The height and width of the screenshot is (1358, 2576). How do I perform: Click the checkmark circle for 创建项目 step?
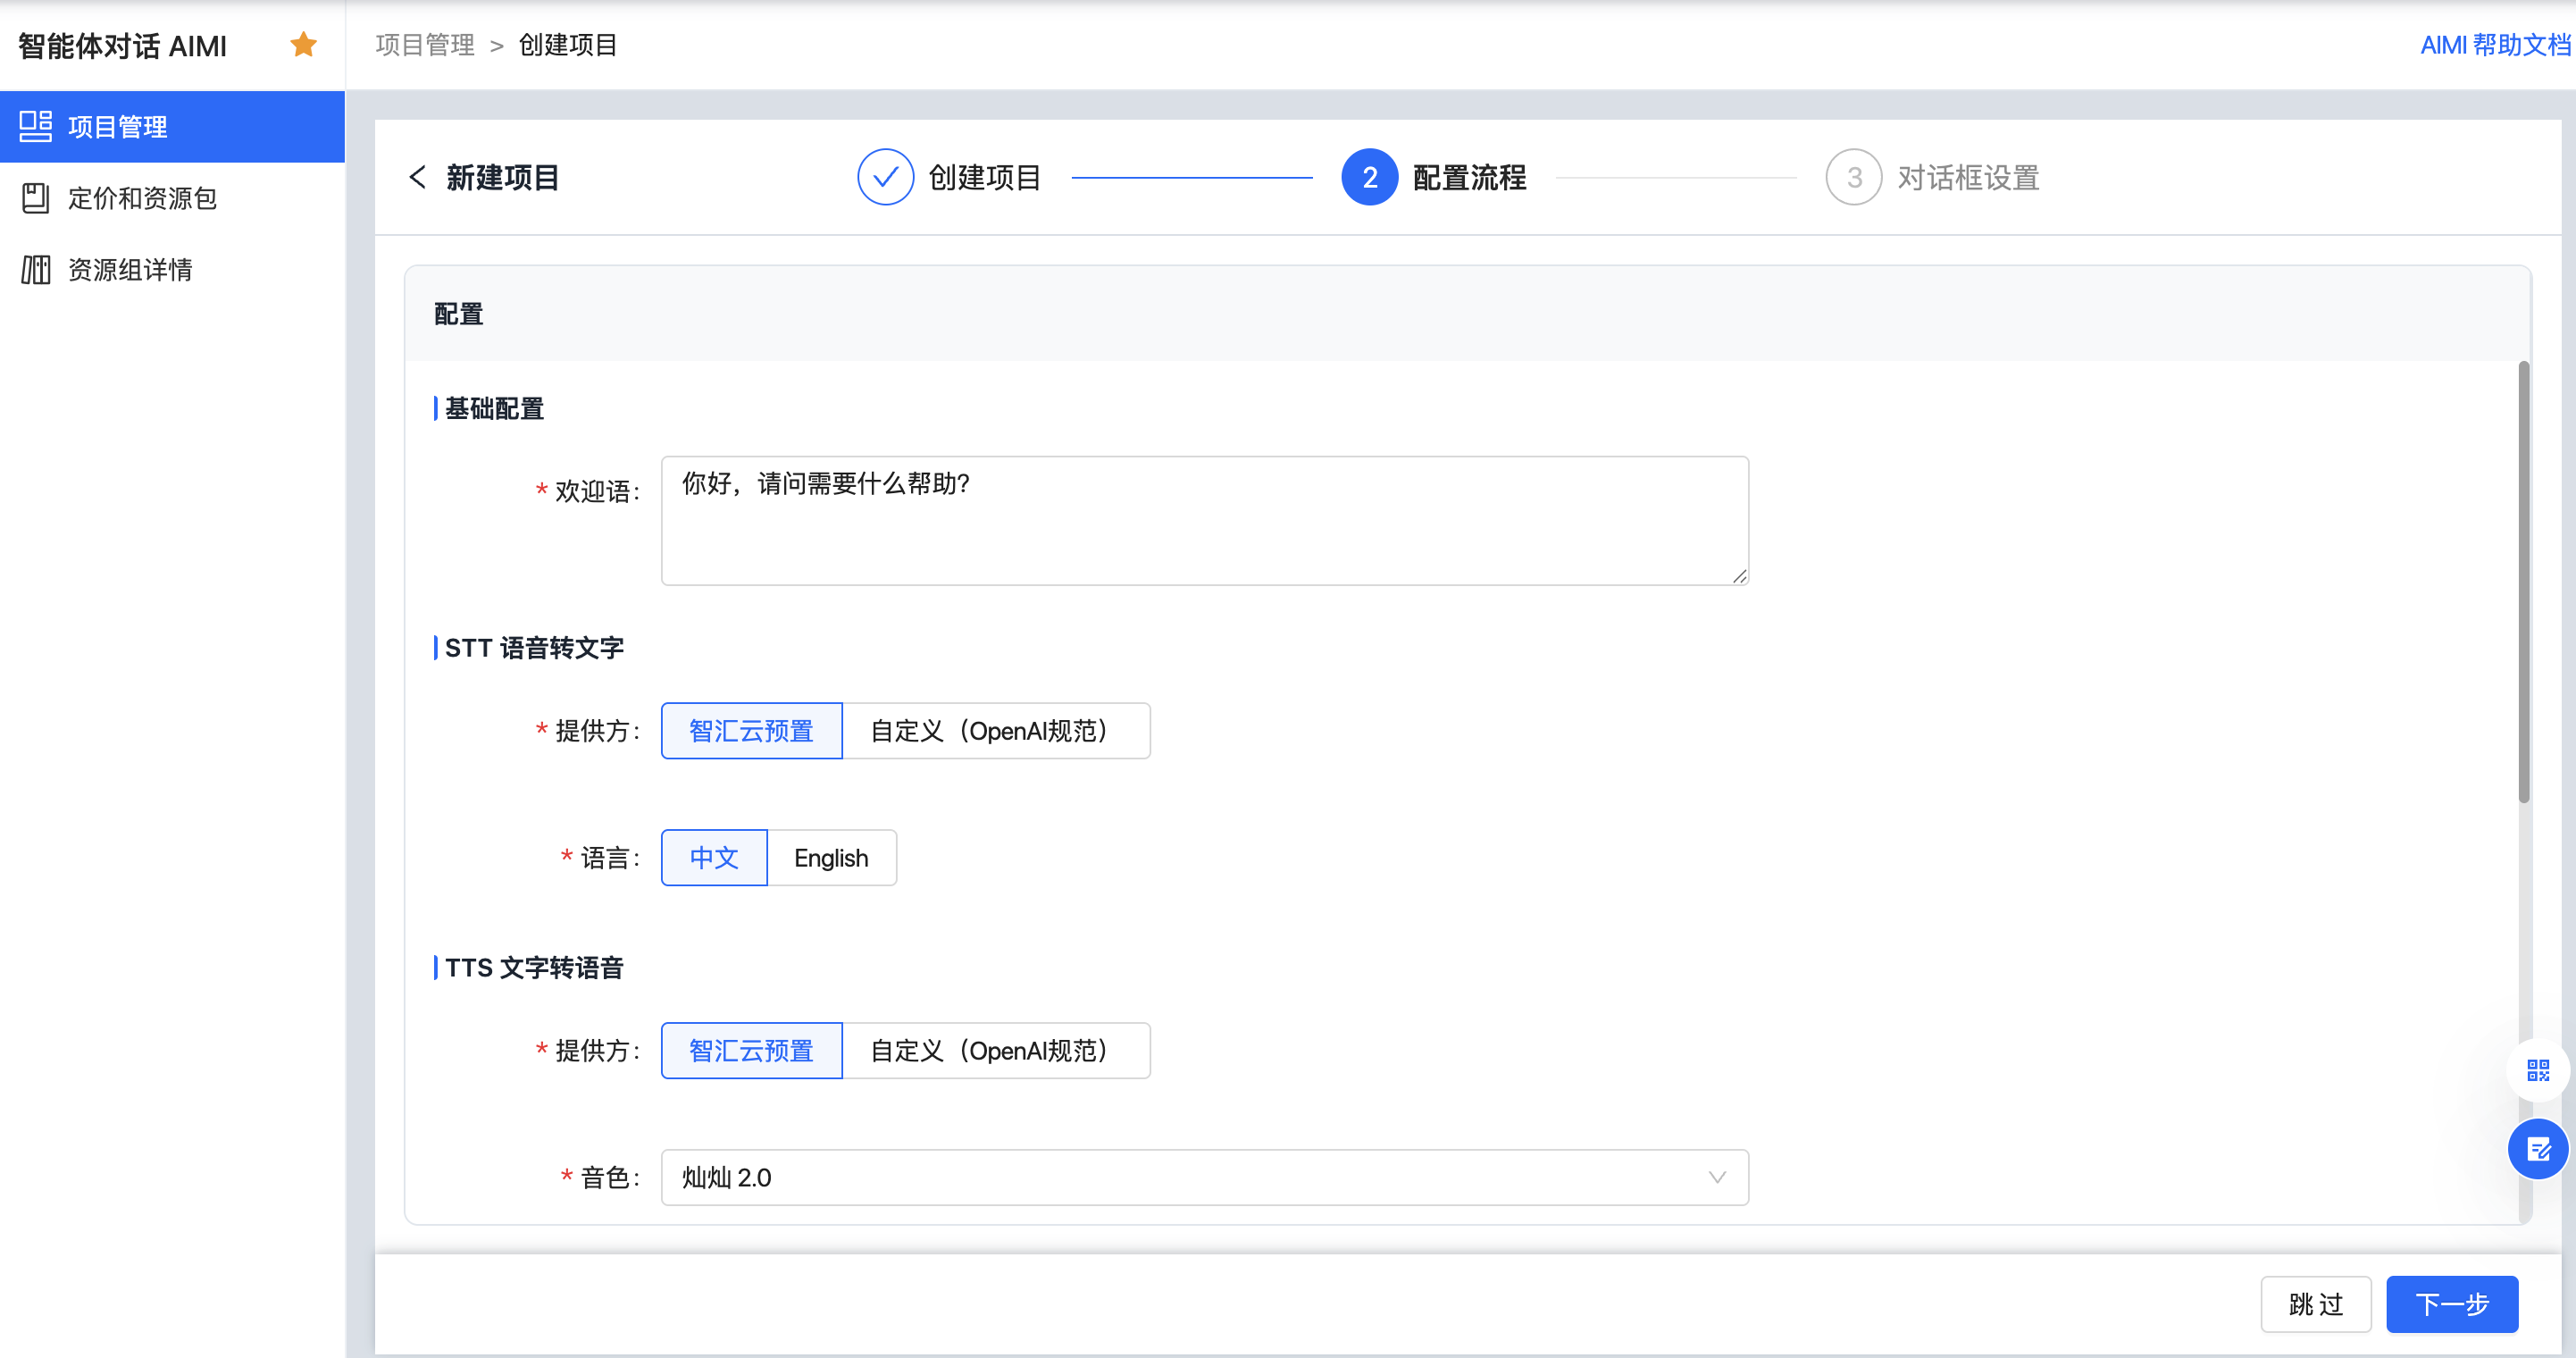pos(885,177)
